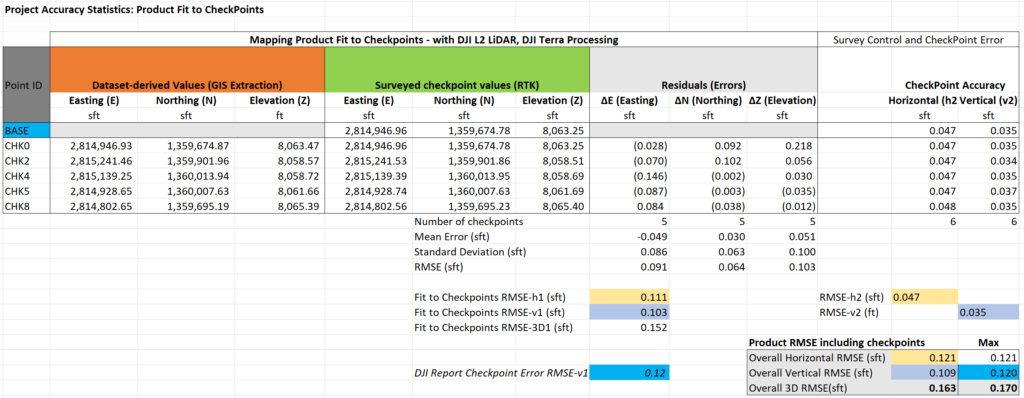
Task: Click the gray 'Point ID' header cell
Action: click(25, 85)
